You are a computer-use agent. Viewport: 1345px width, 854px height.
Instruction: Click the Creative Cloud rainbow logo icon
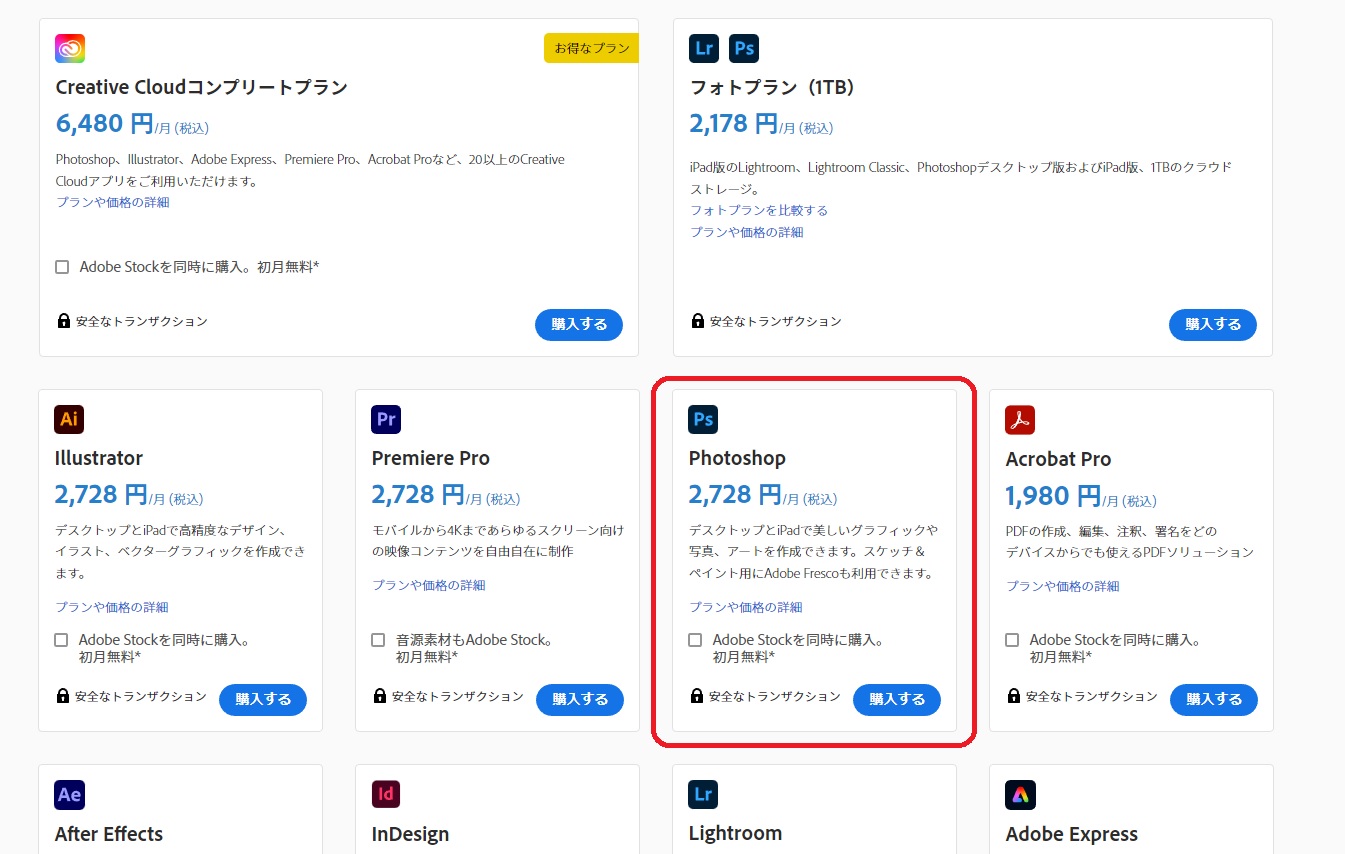[x=70, y=48]
